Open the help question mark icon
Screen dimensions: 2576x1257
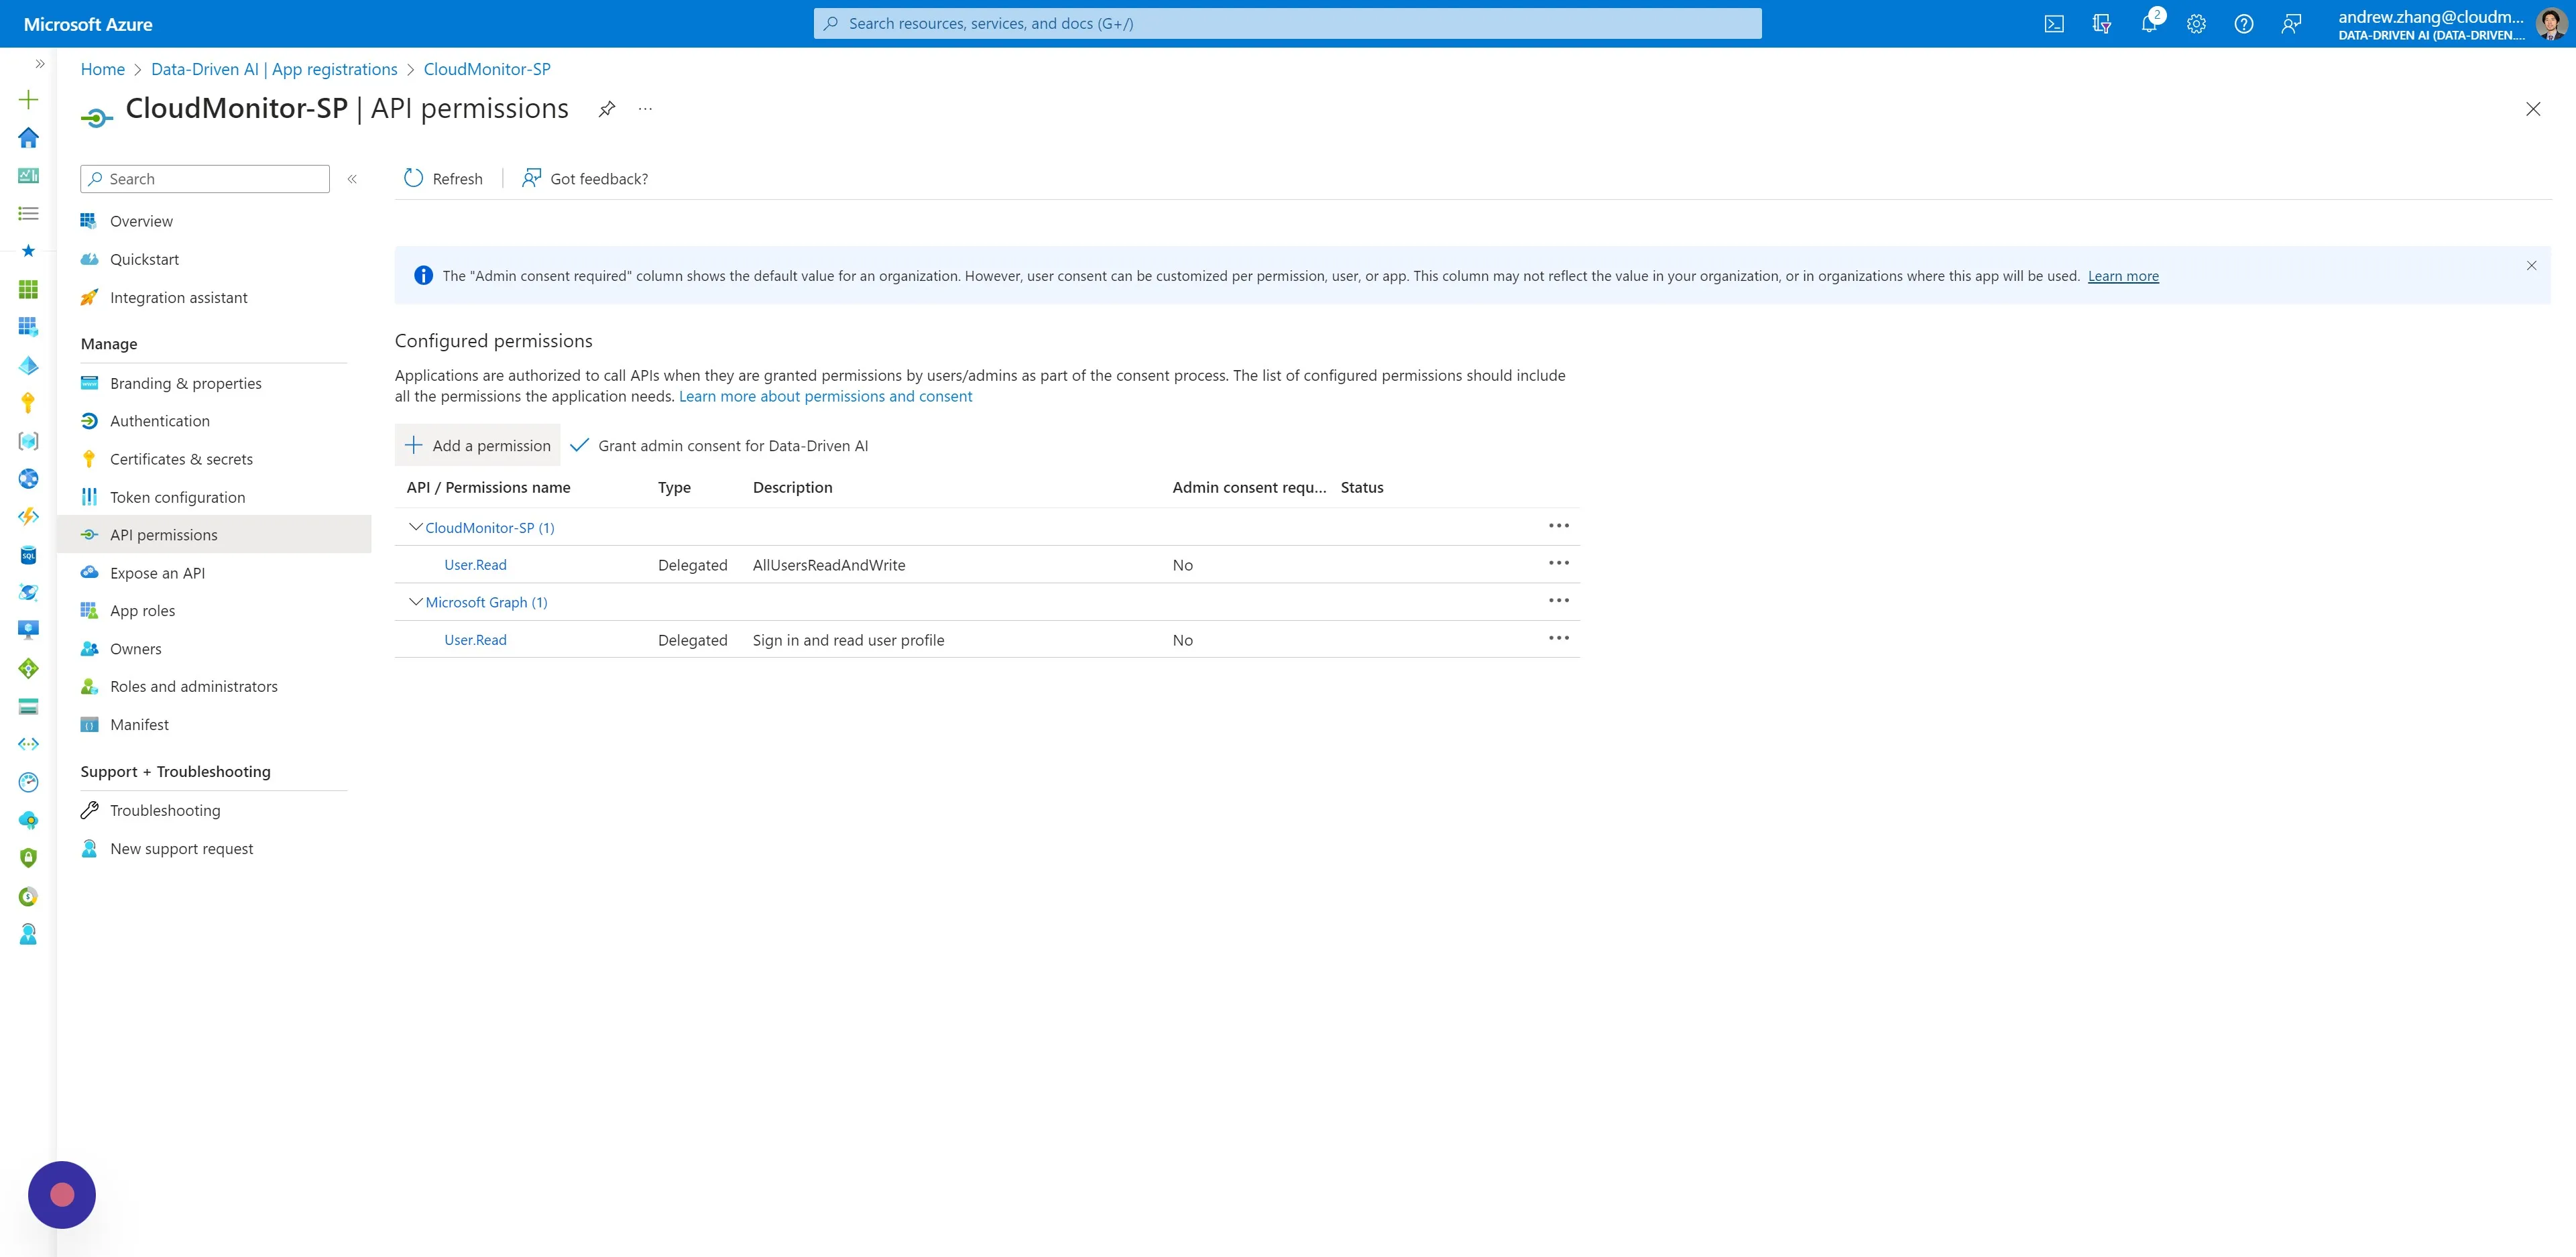[2244, 24]
